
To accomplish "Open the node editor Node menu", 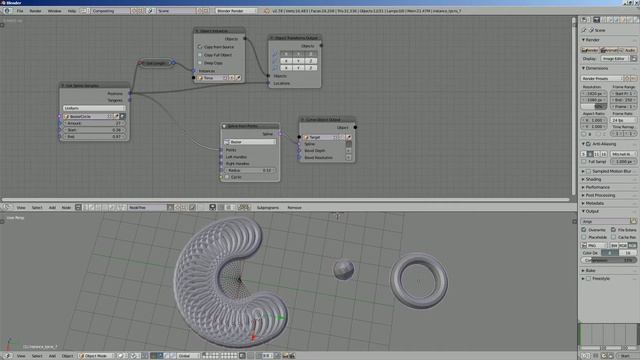I will 66,208.
